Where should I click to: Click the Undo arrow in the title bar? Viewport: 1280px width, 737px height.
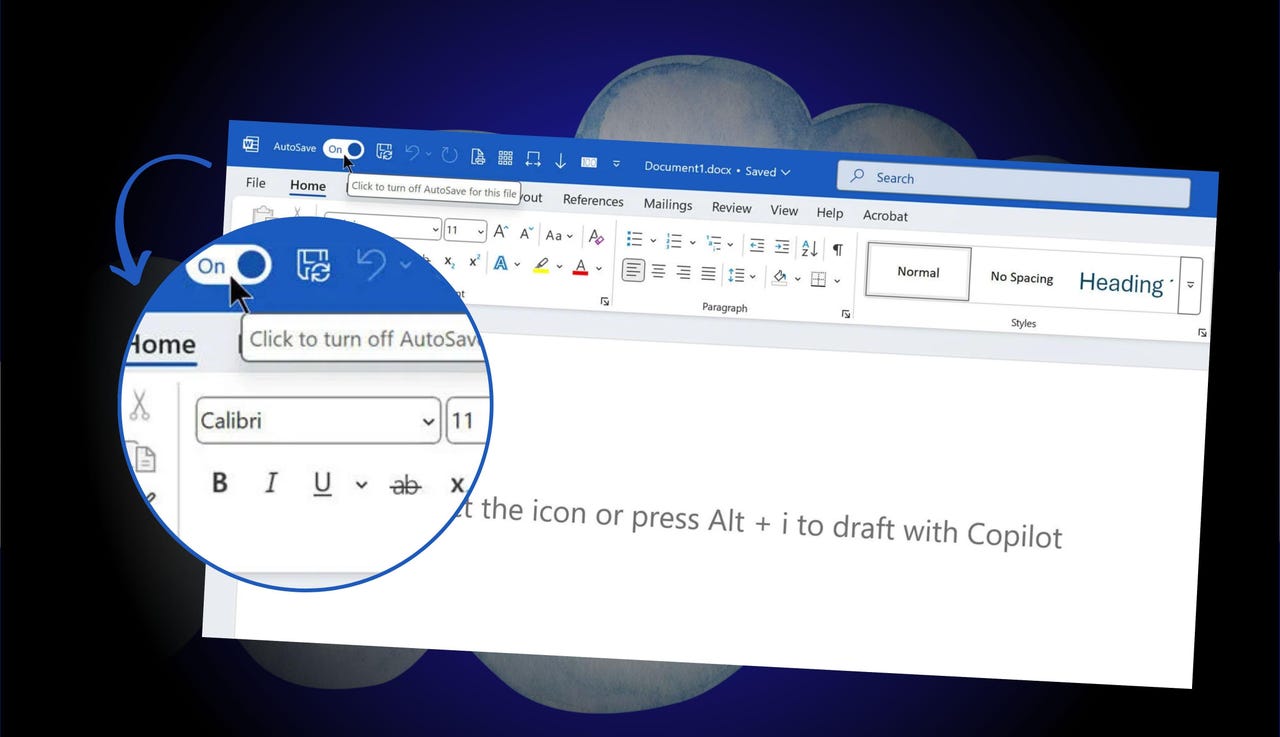coord(412,153)
